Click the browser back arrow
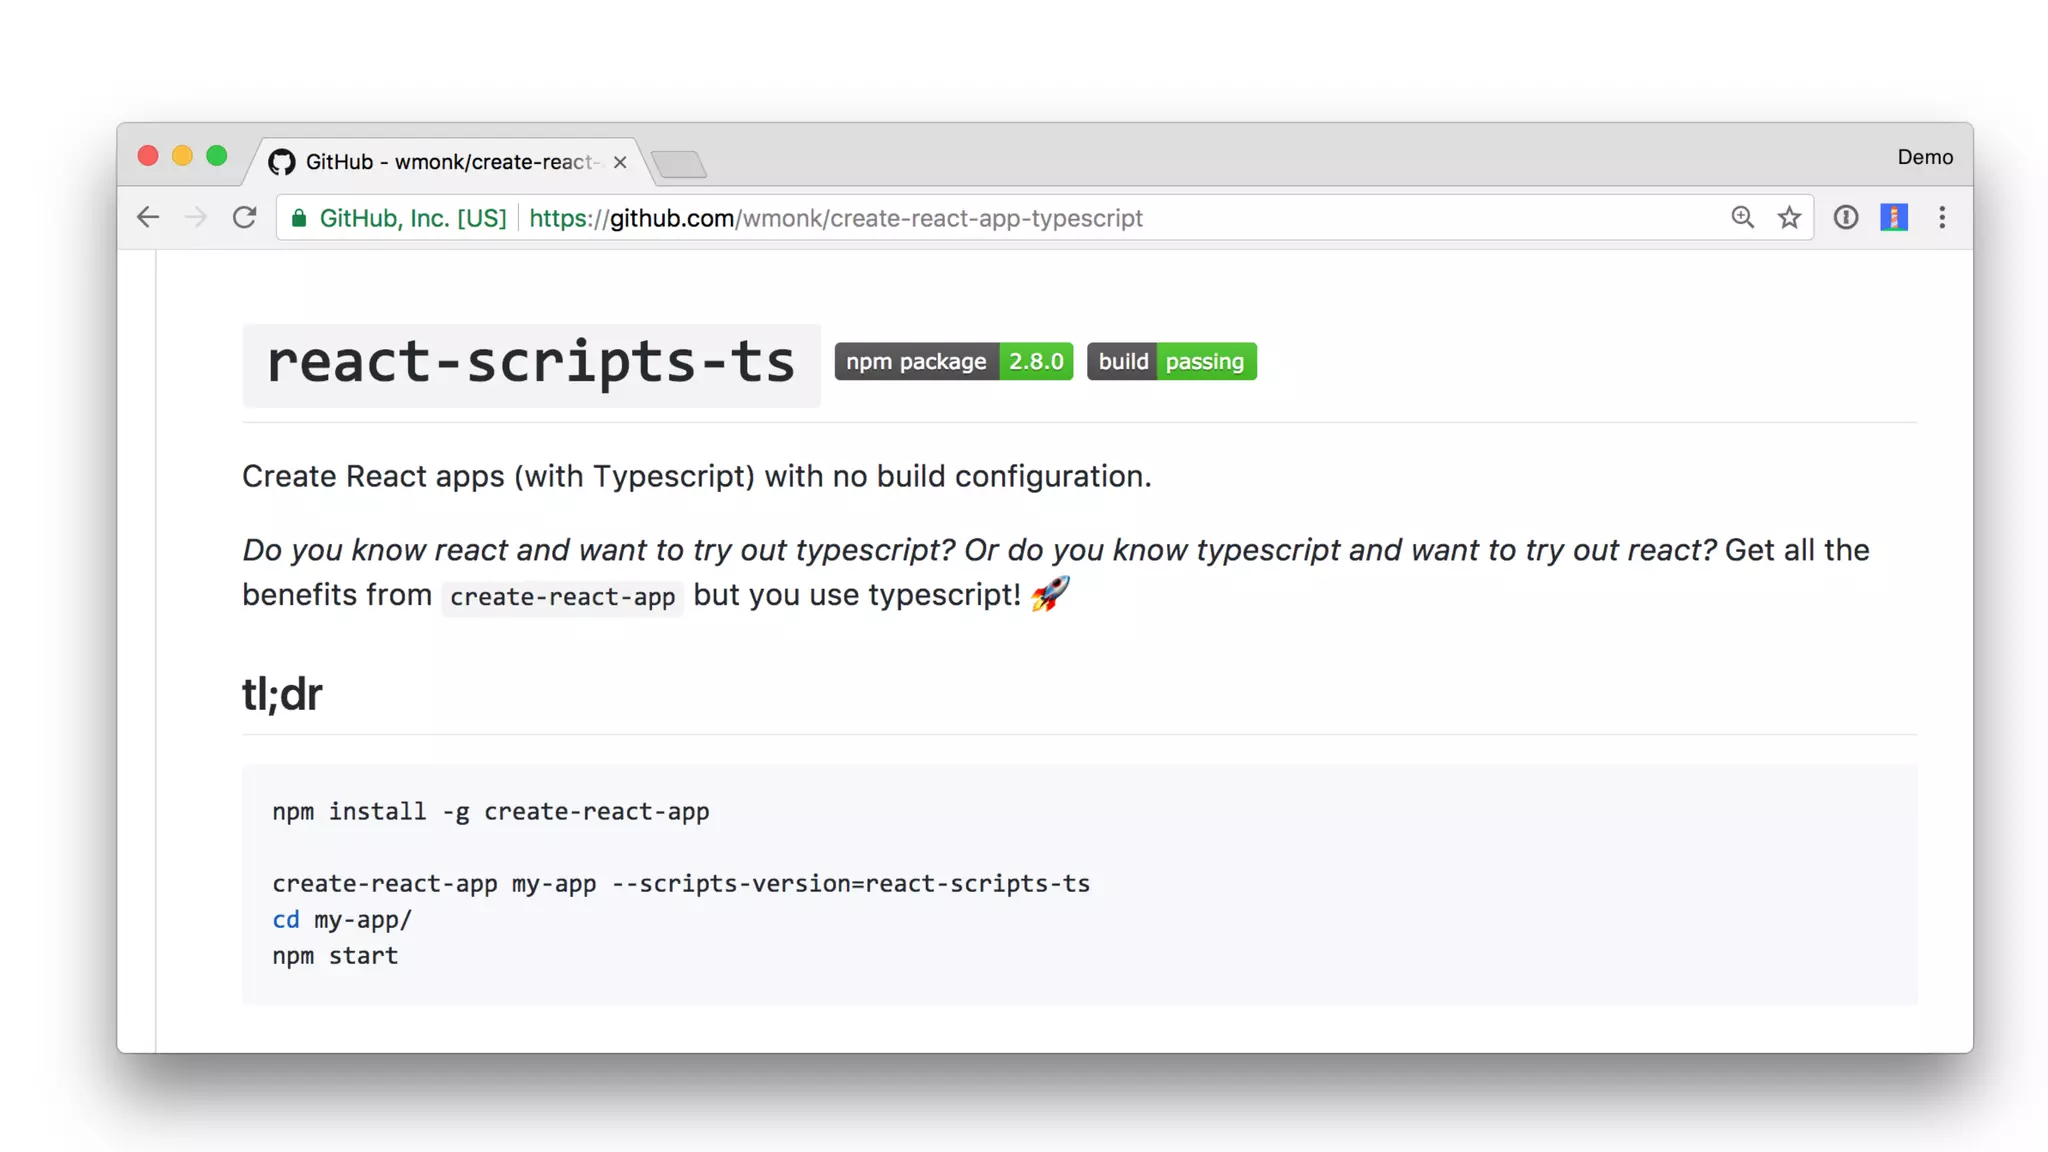Image resolution: width=2048 pixels, height=1152 pixels. coord(148,217)
